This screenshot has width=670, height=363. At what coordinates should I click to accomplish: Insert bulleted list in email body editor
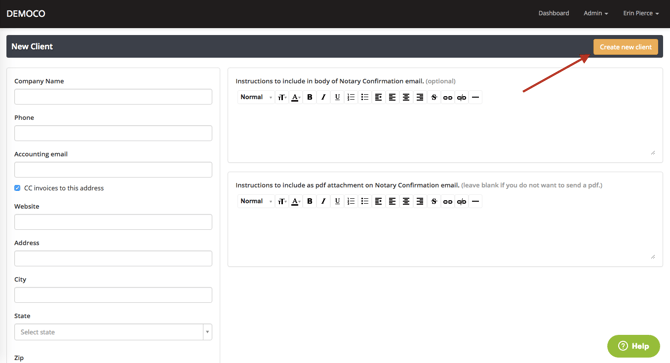pos(364,97)
